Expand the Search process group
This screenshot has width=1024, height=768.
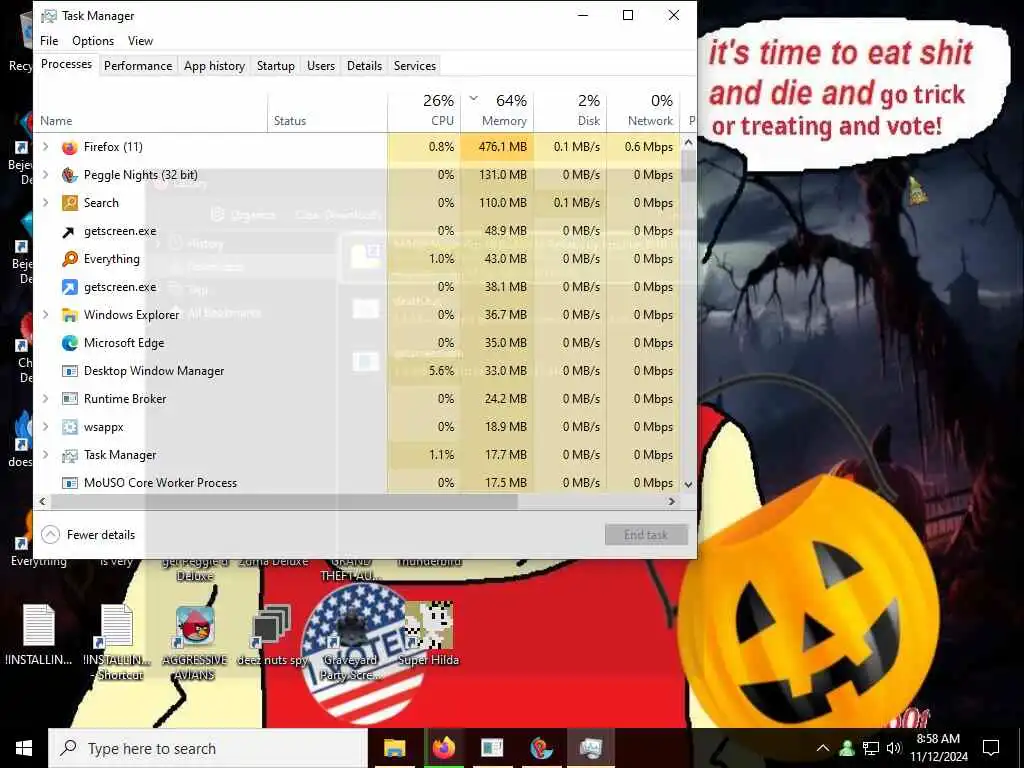coord(45,203)
